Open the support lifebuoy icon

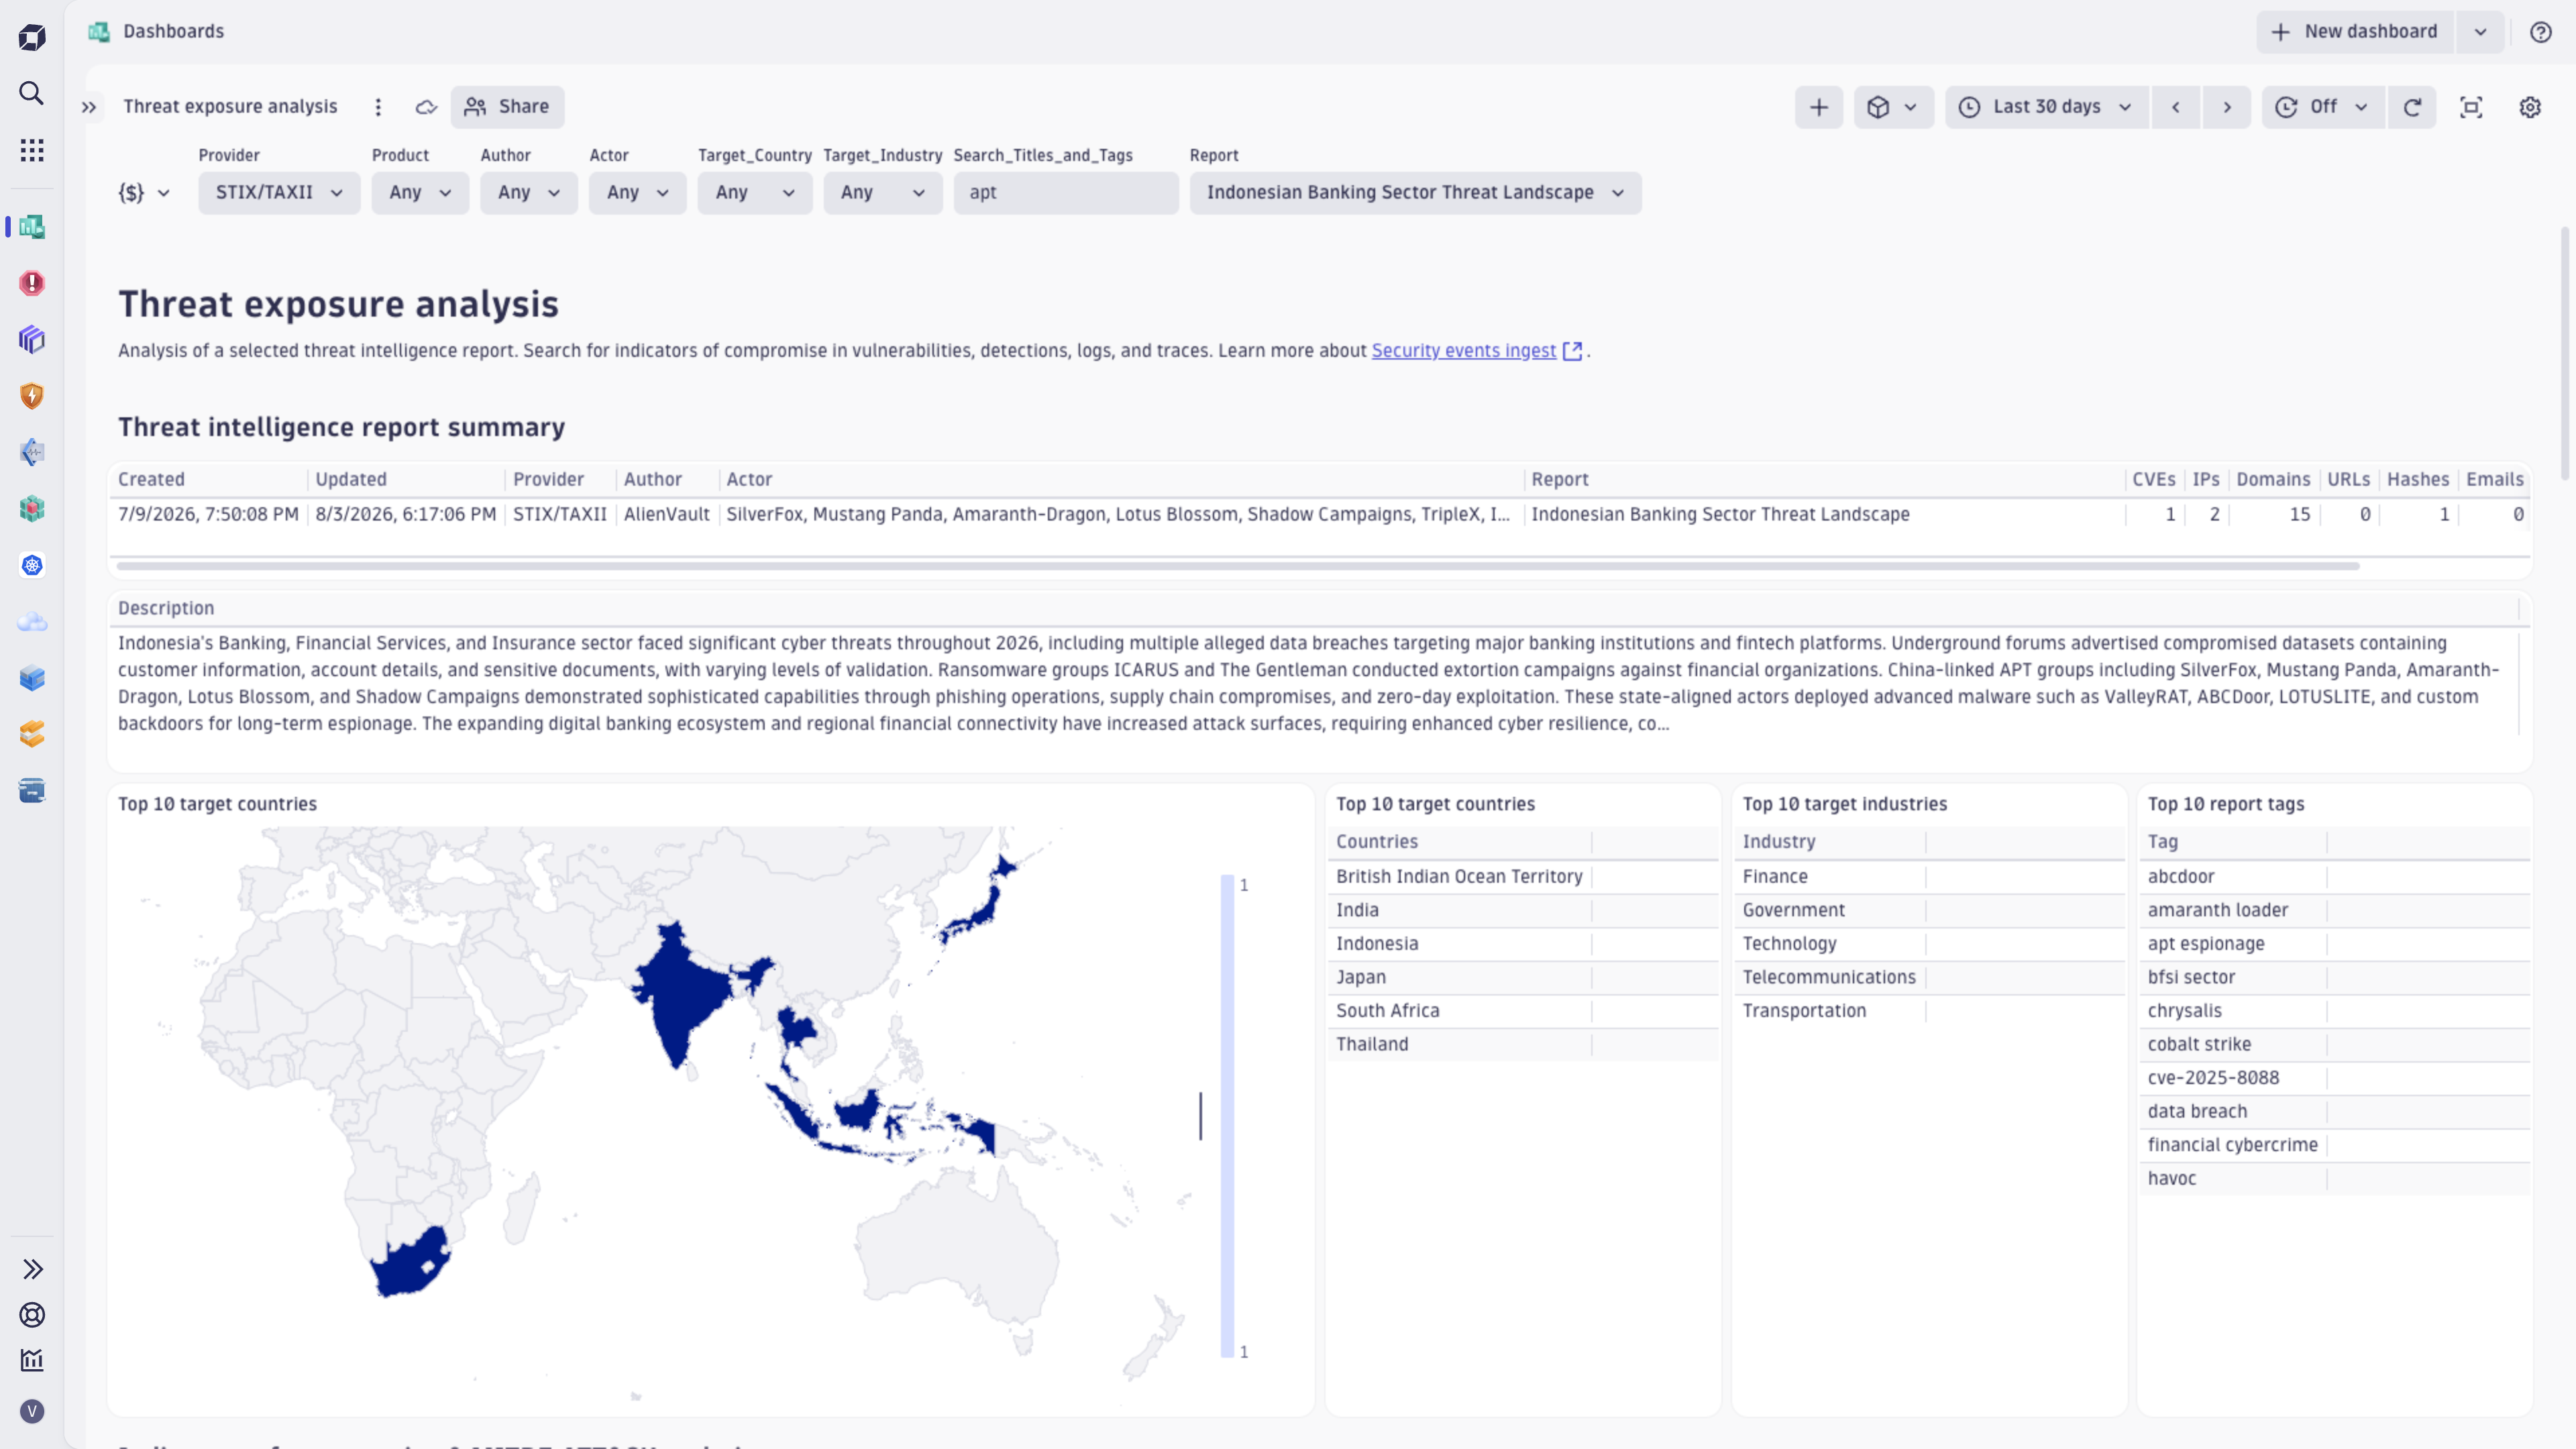(32, 1315)
